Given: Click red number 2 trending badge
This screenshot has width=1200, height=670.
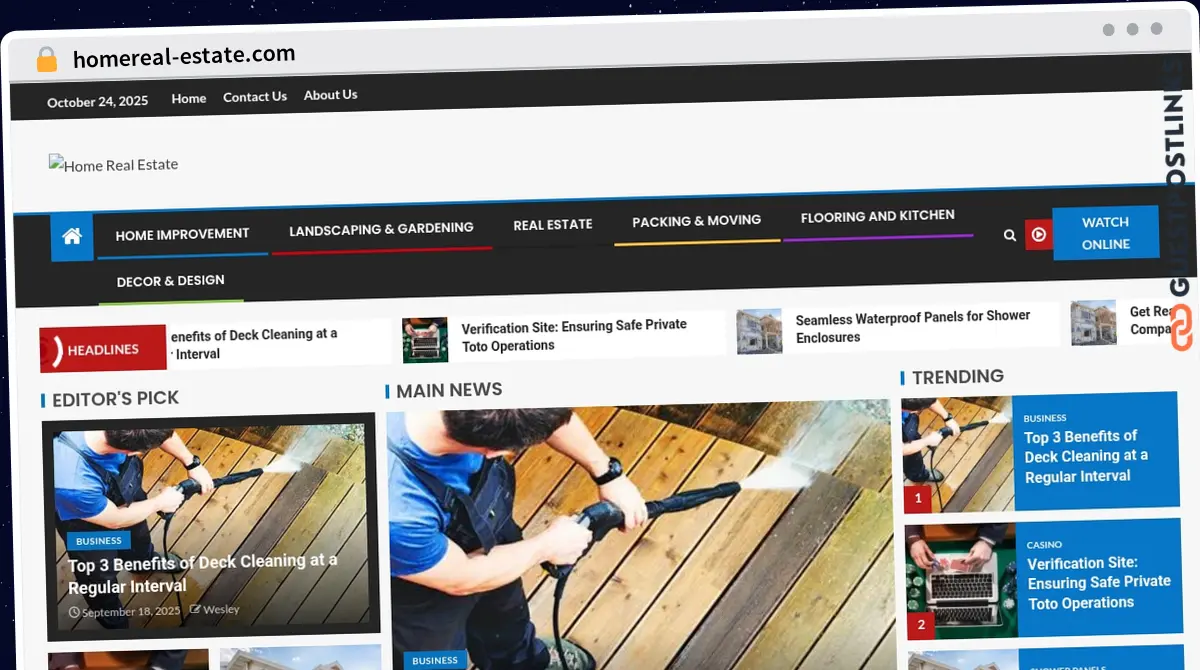Looking at the screenshot, I should tap(920, 625).
